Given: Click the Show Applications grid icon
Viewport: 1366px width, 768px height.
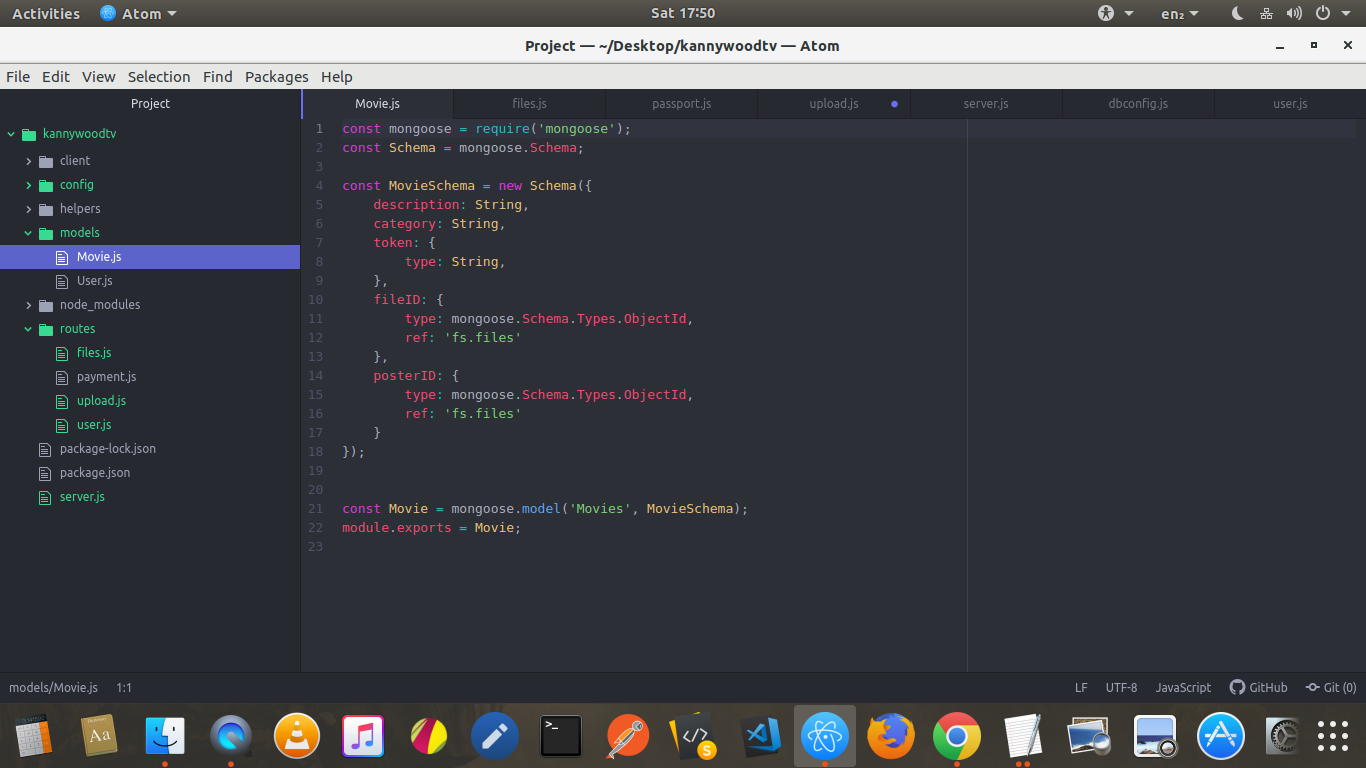Looking at the screenshot, I should coord(1331,735).
